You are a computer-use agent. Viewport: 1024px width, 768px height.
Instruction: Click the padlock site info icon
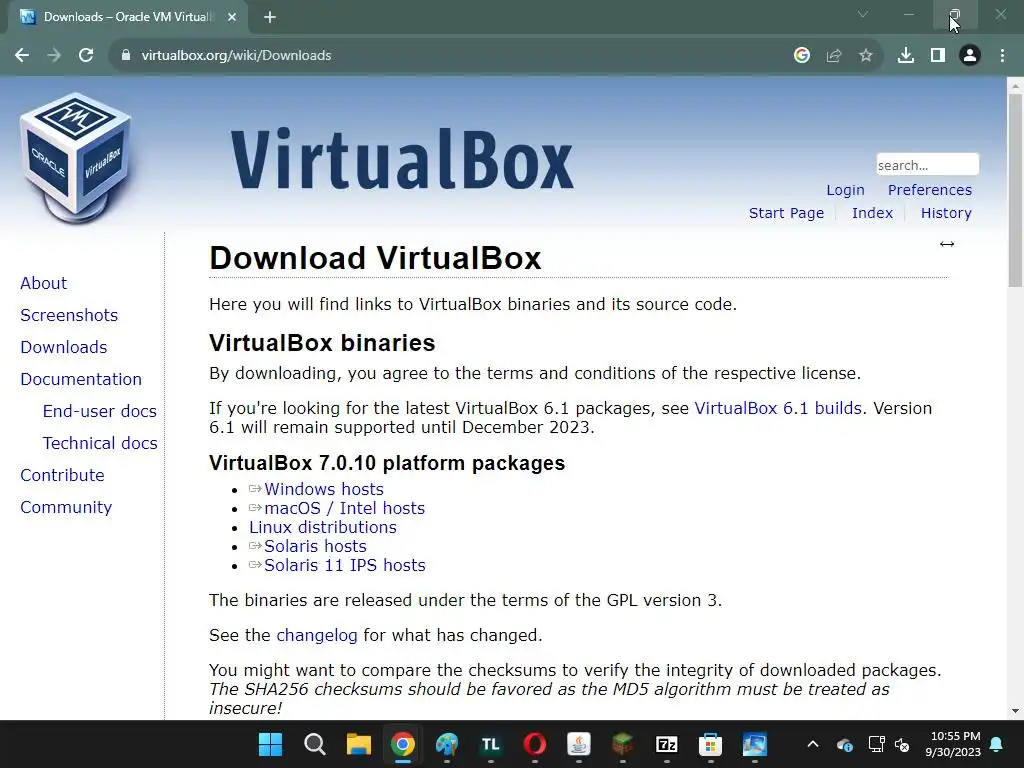coord(125,56)
